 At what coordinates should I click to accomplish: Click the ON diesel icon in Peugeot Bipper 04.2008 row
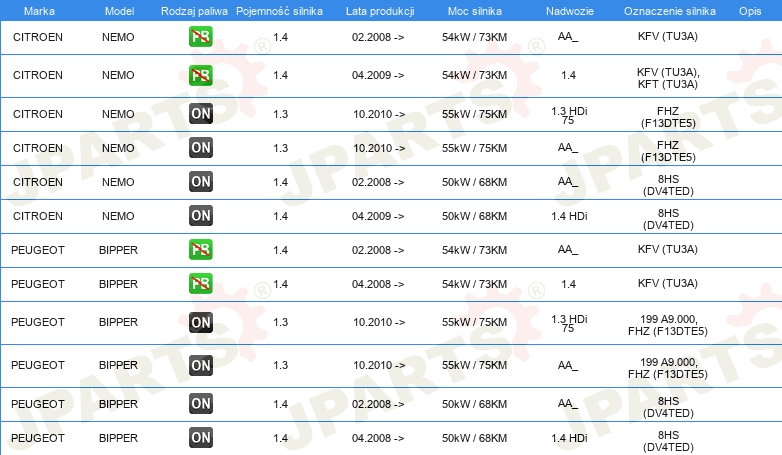200,438
